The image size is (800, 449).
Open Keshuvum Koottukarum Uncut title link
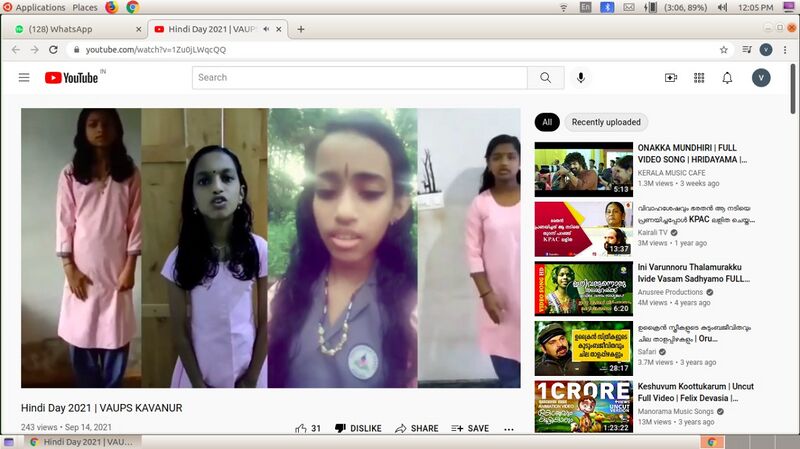(695, 392)
